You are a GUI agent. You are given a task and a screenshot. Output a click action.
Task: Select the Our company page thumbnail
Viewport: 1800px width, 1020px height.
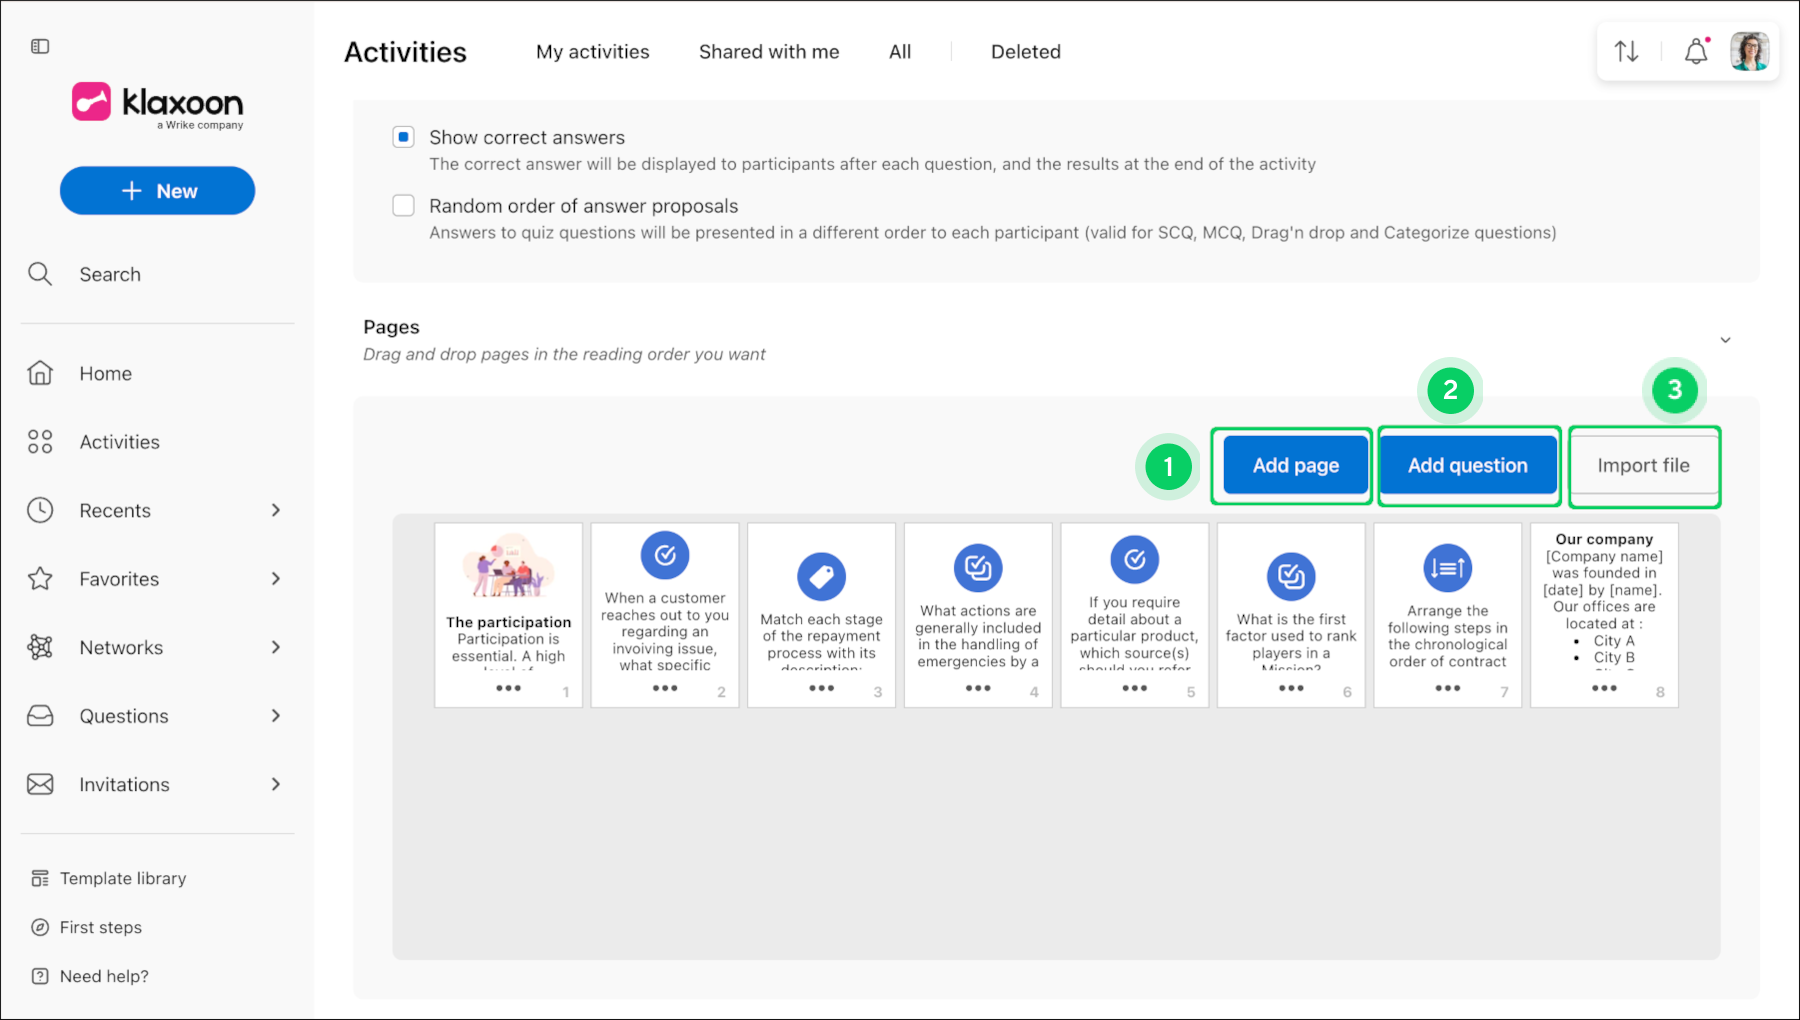(x=1604, y=615)
